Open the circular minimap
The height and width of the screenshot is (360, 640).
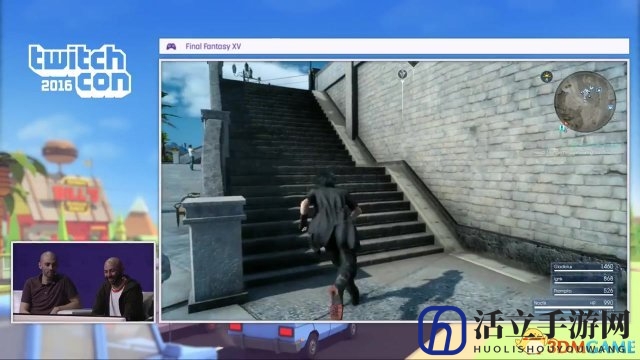pos(585,102)
